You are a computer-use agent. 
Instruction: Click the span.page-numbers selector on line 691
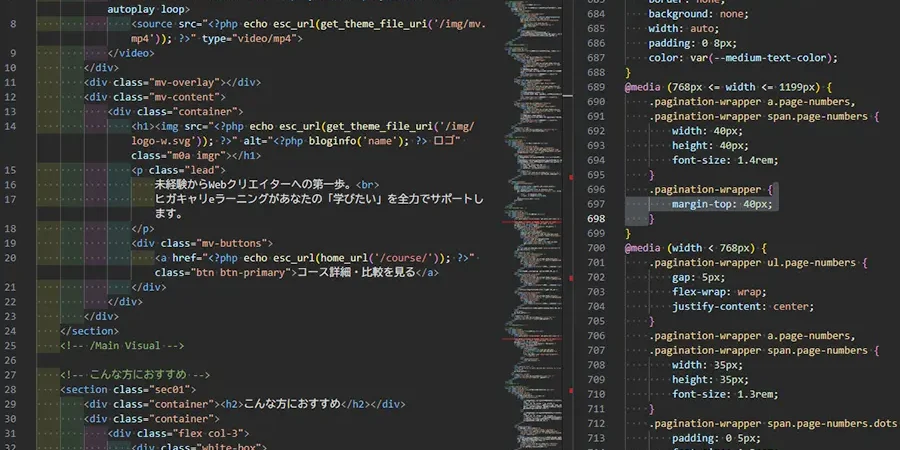click(x=817, y=116)
